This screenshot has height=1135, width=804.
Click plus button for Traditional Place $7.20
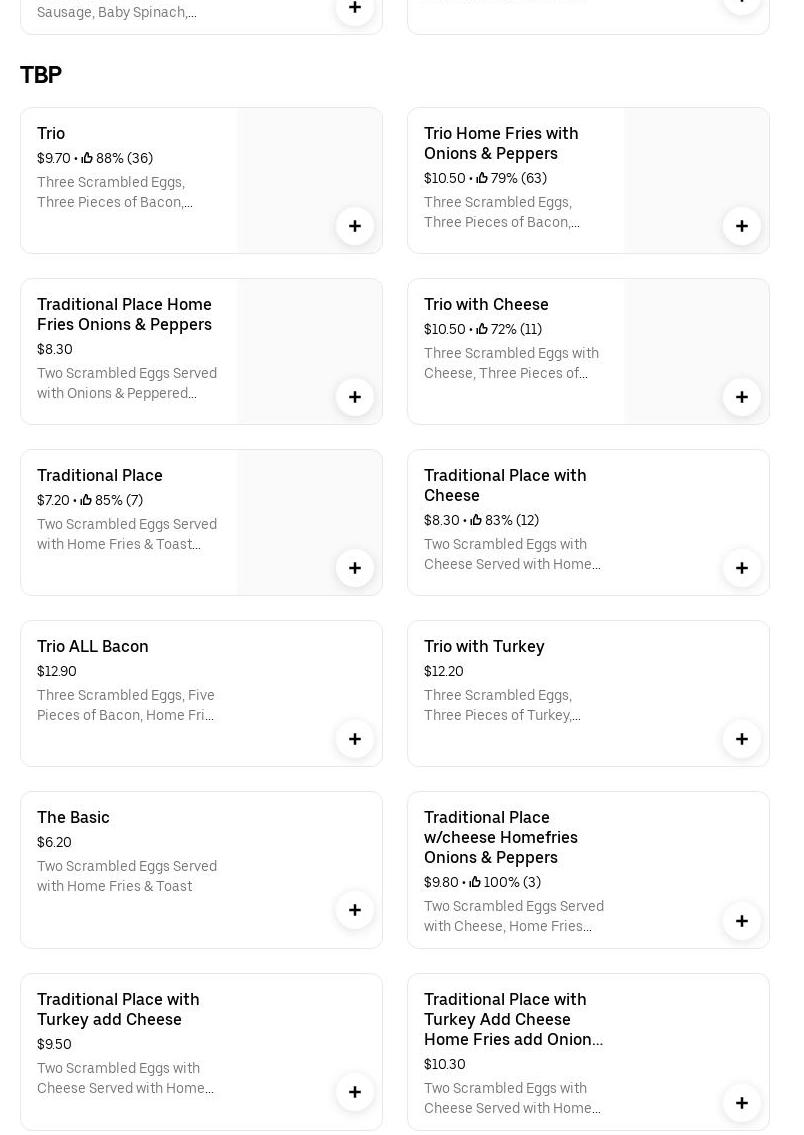[355, 568]
